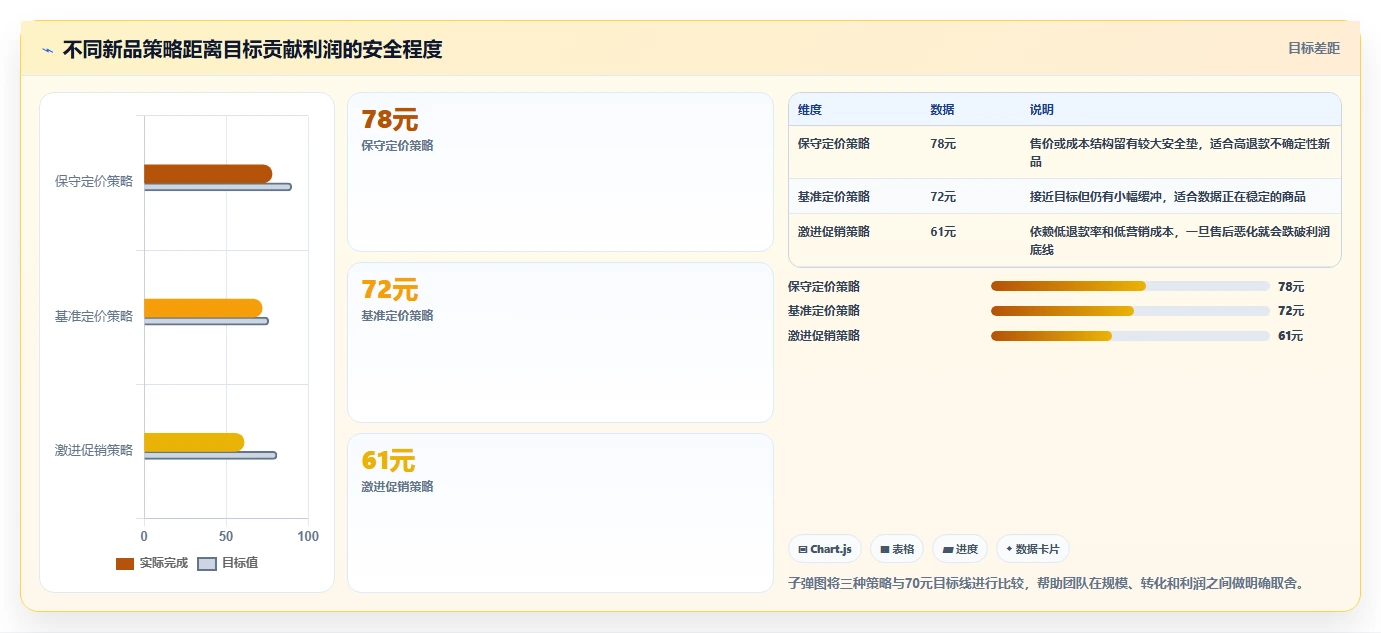Click the 78元 value in table
1381x633 pixels.
click(x=943, y=144)
